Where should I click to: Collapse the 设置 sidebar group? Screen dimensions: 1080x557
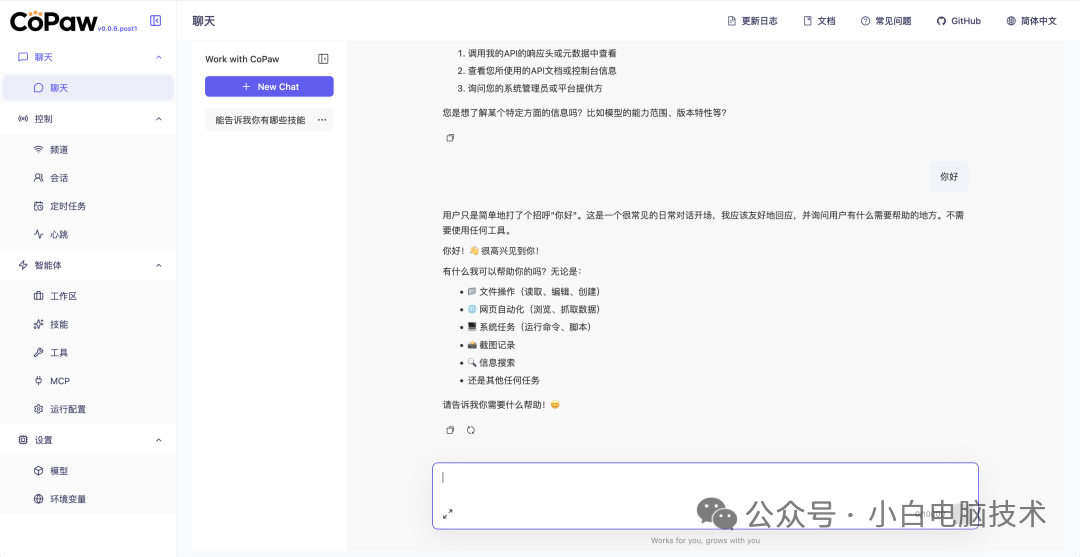(x=159, y=441)
